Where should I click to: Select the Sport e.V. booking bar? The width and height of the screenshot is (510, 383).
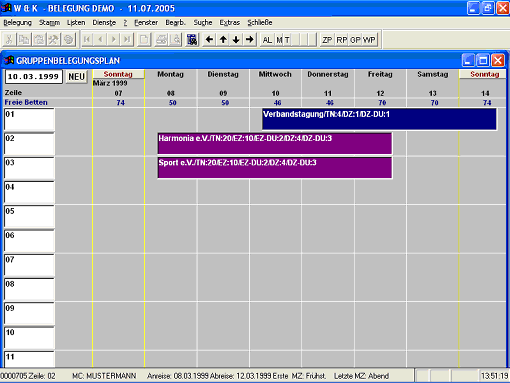point(275,168)
